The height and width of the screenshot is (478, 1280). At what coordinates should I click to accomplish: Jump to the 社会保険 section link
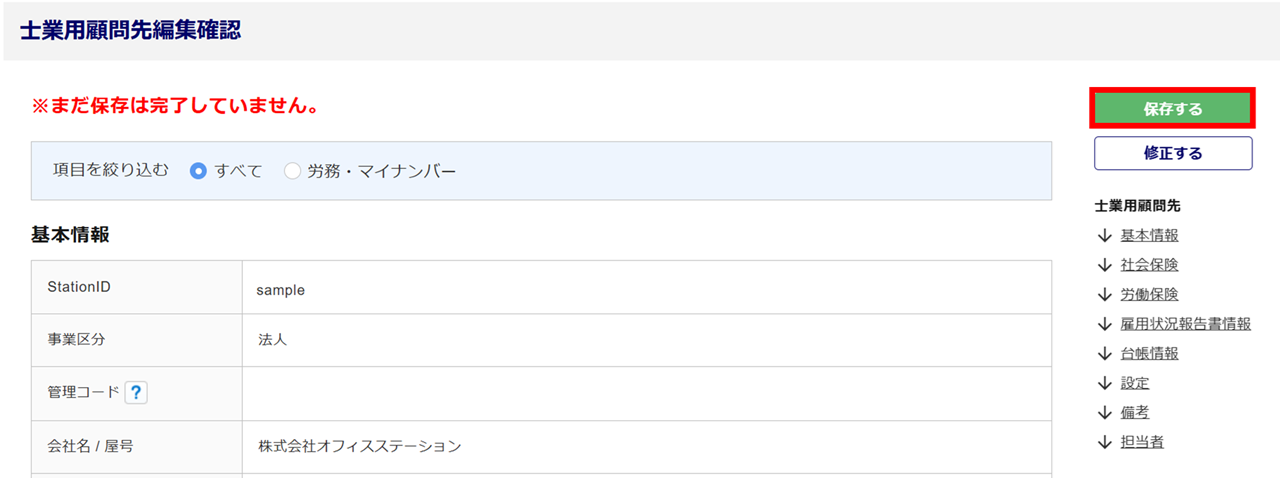point(1149,265)
